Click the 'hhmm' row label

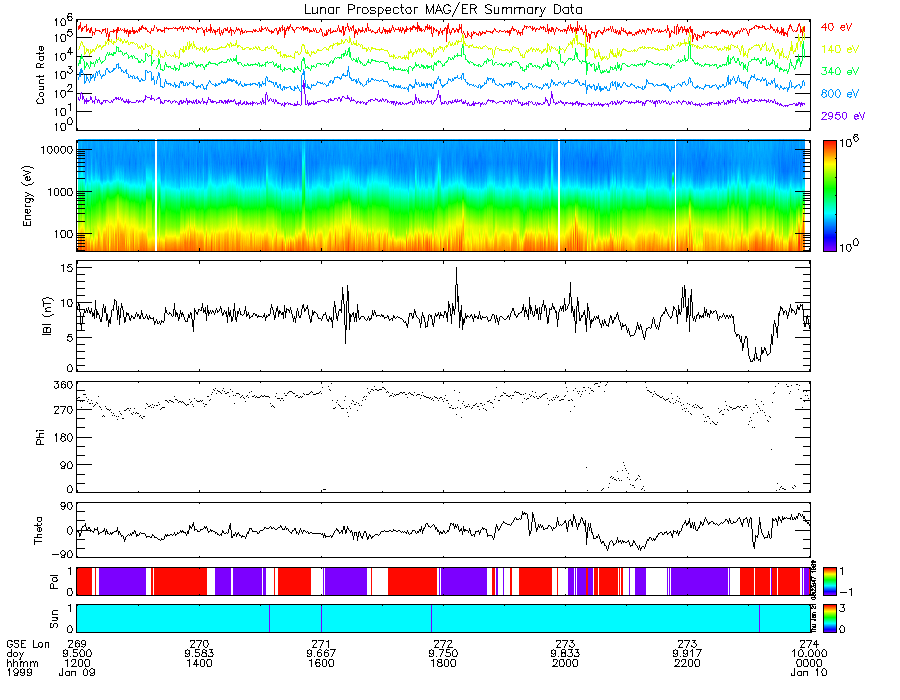(22, 663)
